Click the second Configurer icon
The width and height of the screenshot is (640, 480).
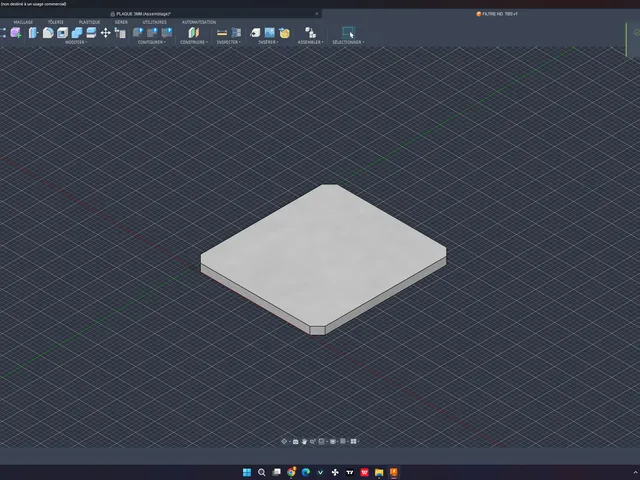(x=152, y=33)
